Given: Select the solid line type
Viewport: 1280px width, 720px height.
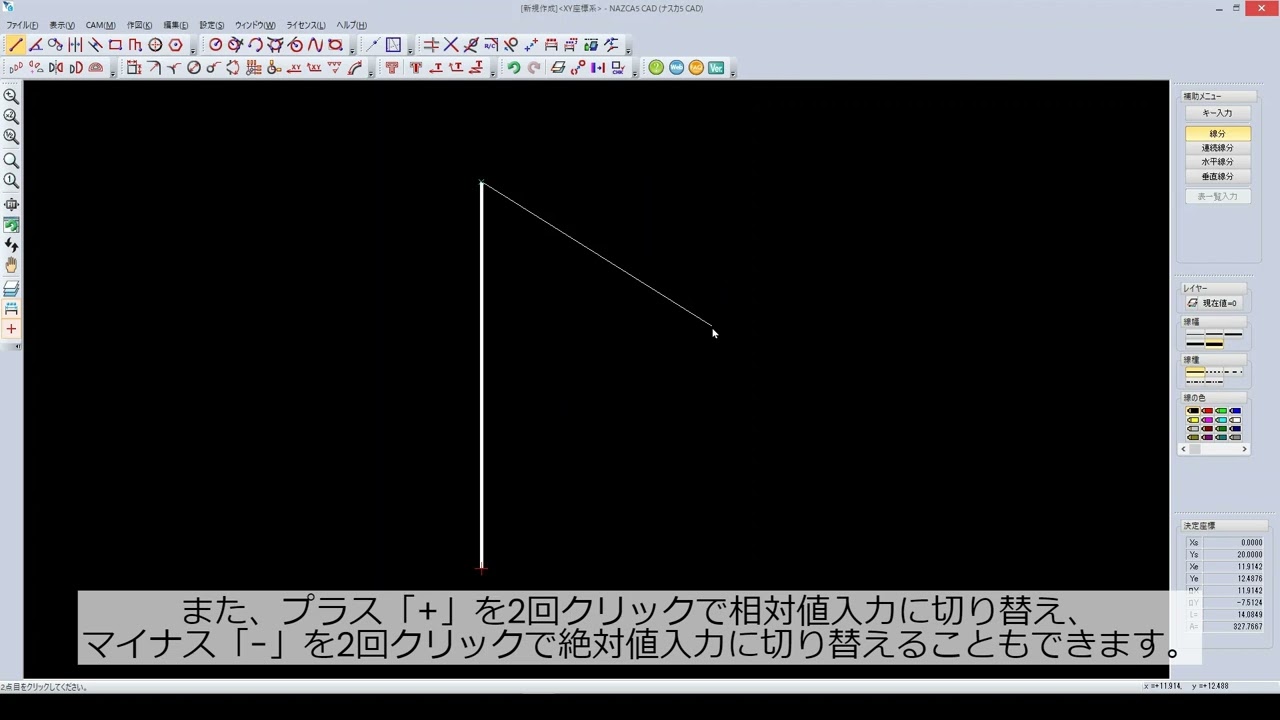Looking at the screenshot, I should click(x=1195, y=371).
